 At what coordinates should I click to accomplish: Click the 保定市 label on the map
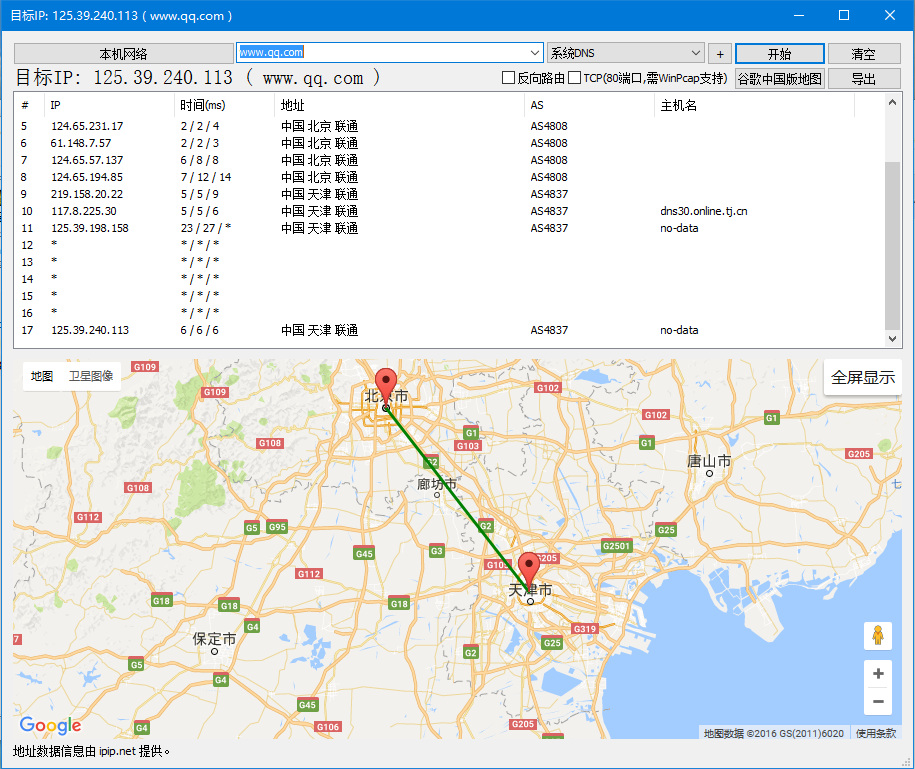pyautogui.click(x=214, y=639)
